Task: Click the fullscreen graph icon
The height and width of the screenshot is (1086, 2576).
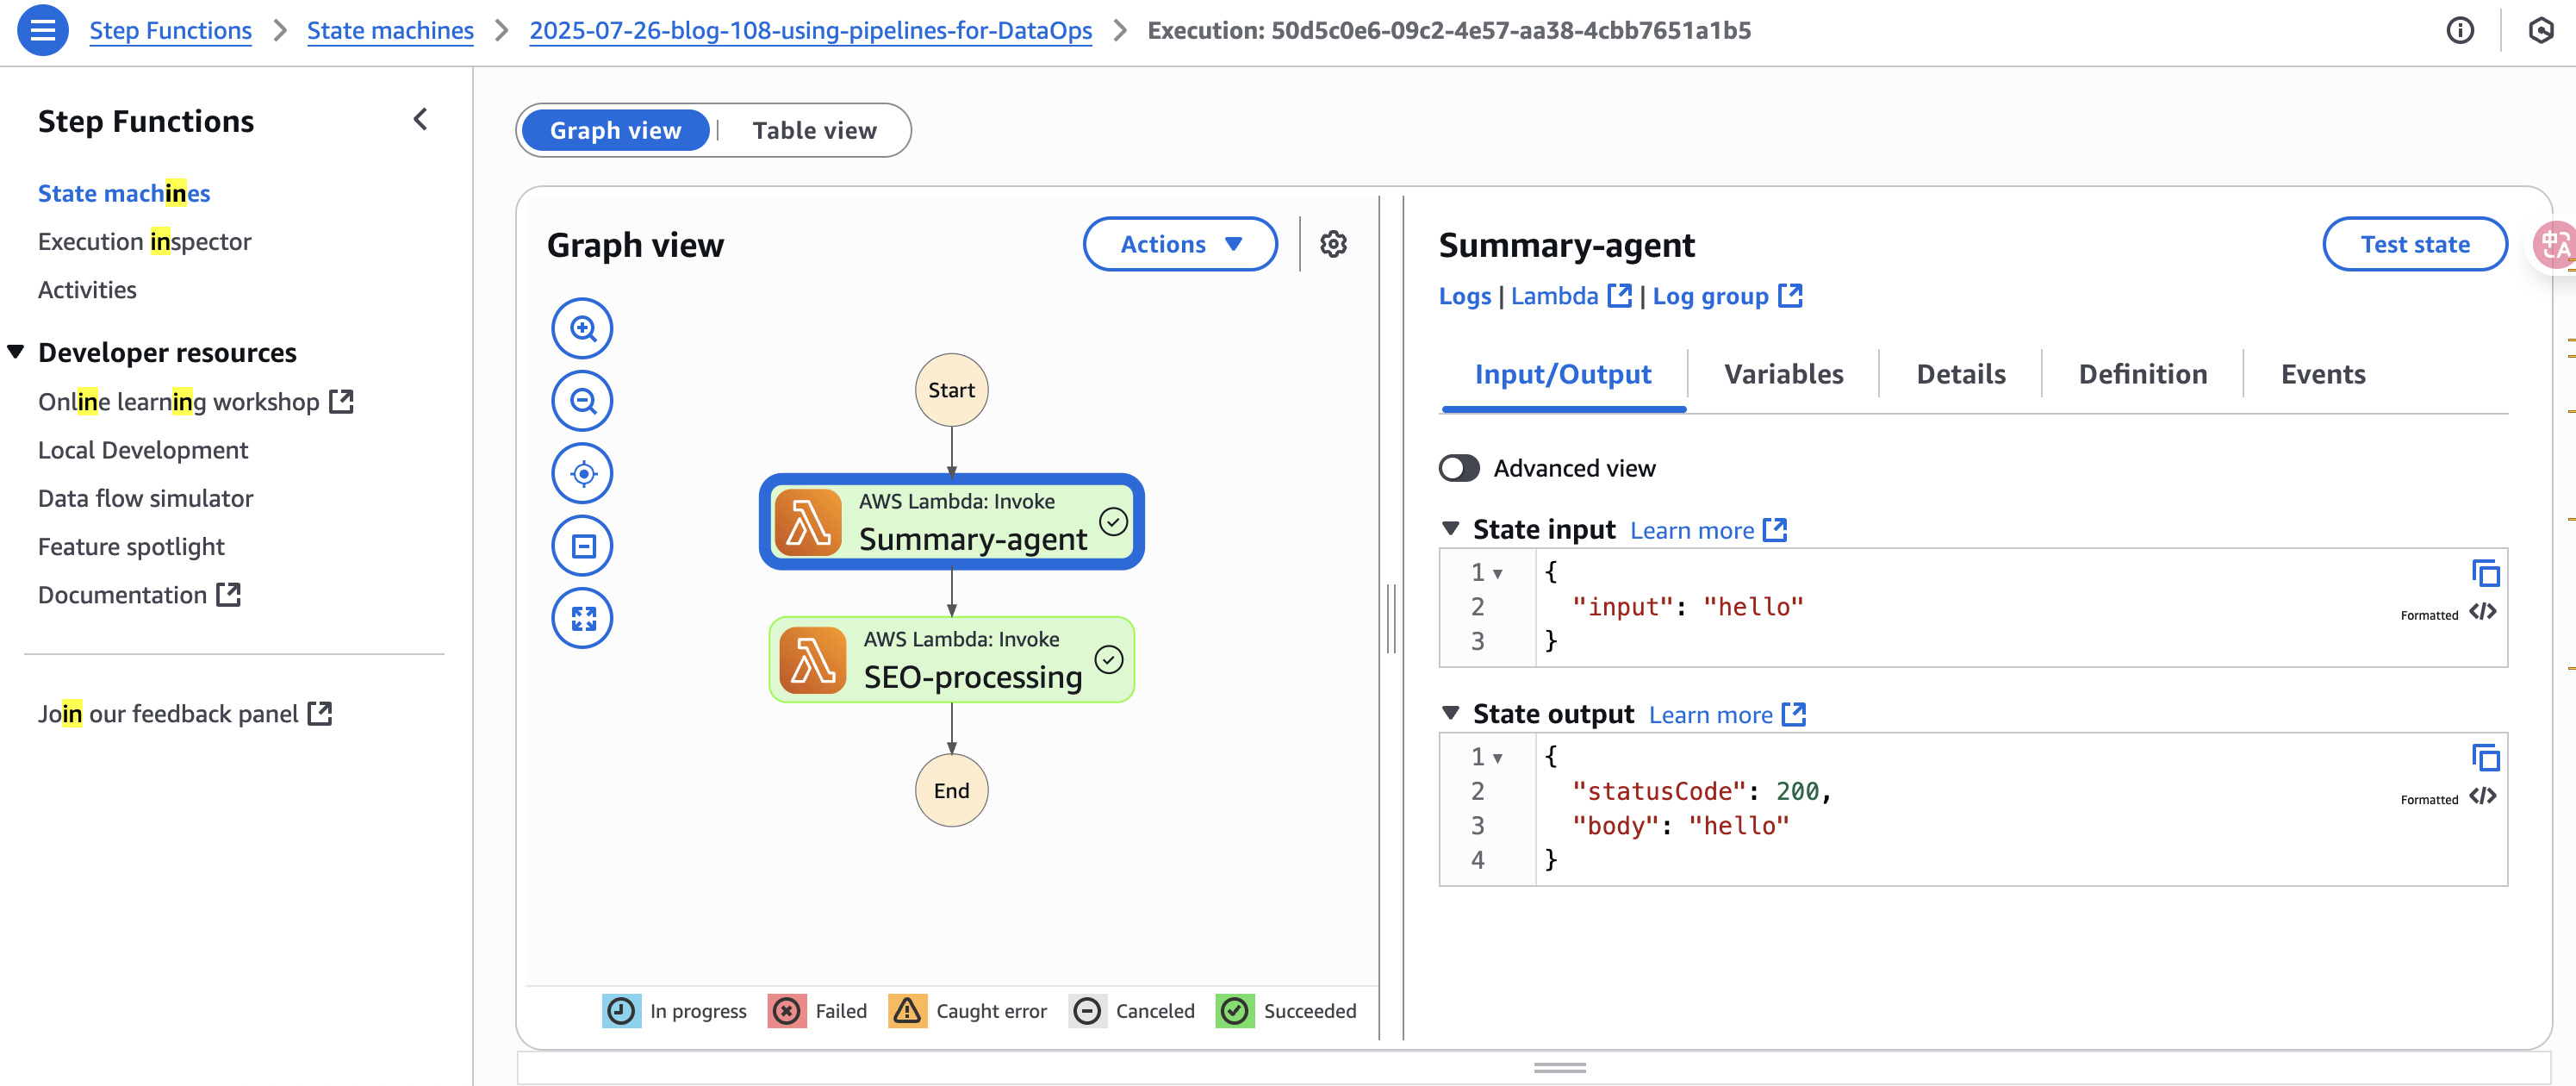Action: coord(582,618)
